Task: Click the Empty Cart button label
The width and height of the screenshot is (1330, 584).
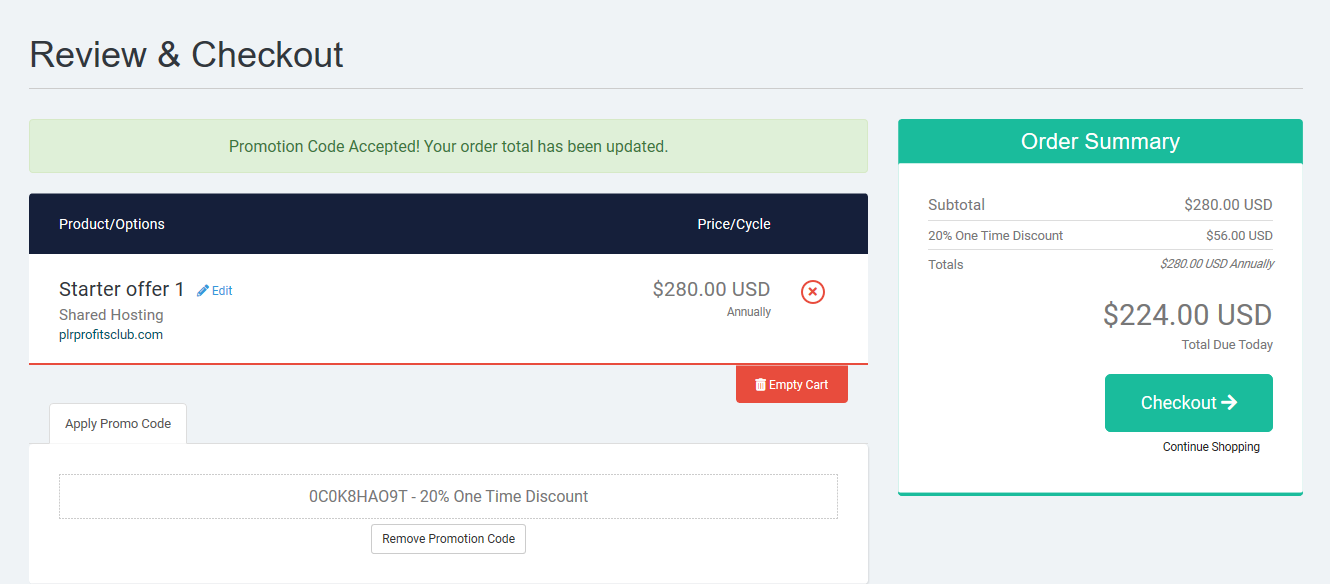Action: click(799, 385)
